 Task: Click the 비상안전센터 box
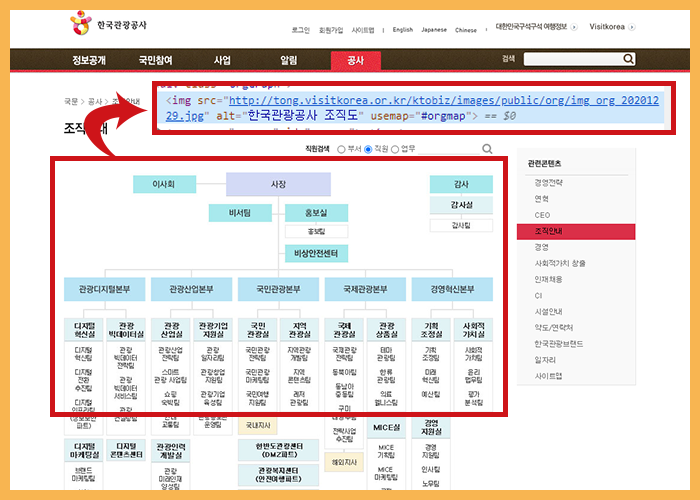(x=317, y=254)
